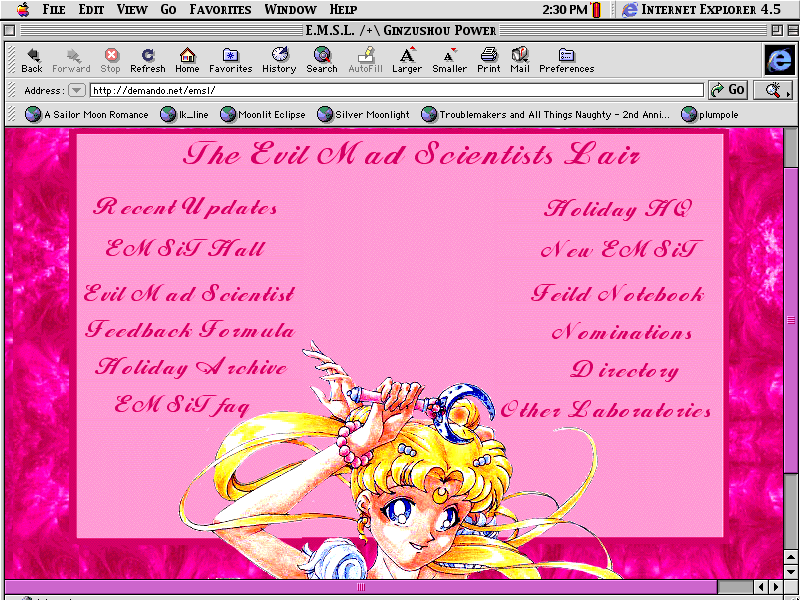Go to Home using the house icon

[187, 56]
